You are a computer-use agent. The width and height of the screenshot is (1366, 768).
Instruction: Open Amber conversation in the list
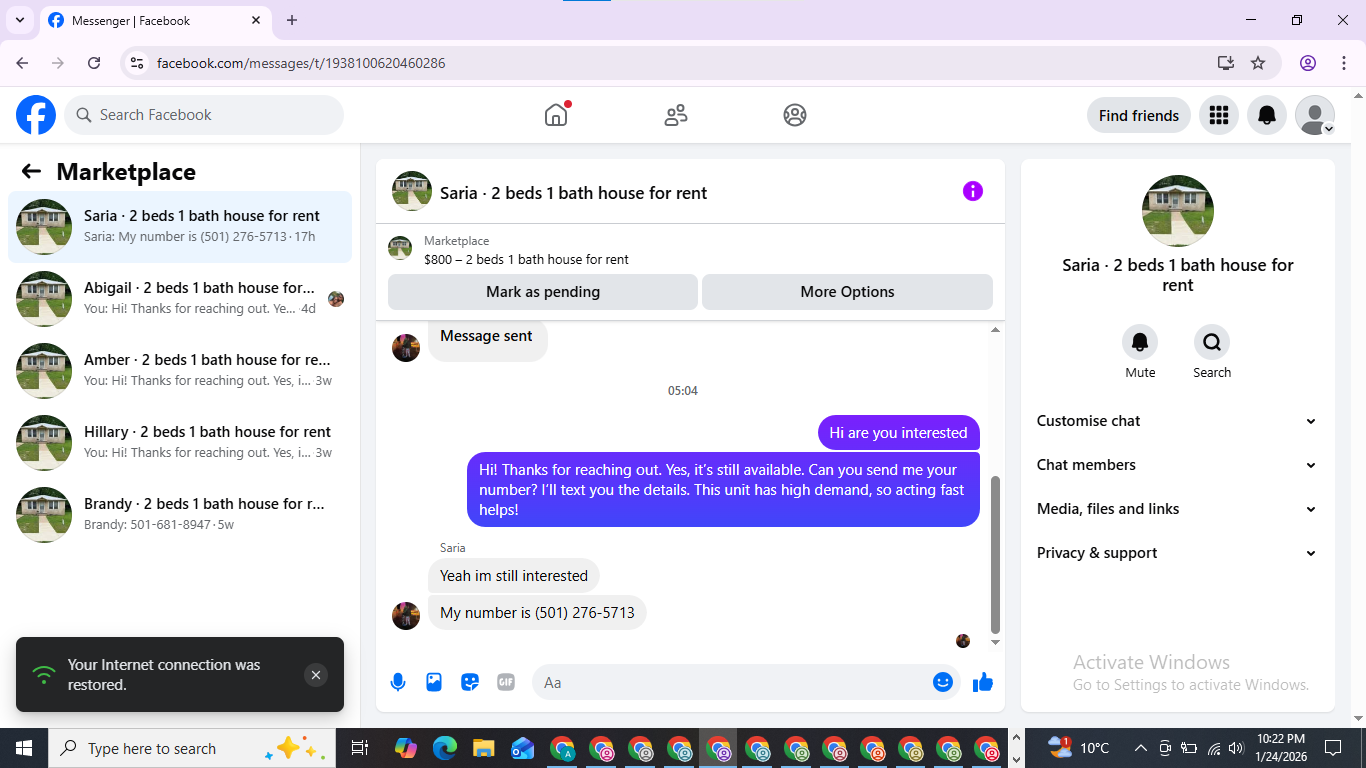180,371
